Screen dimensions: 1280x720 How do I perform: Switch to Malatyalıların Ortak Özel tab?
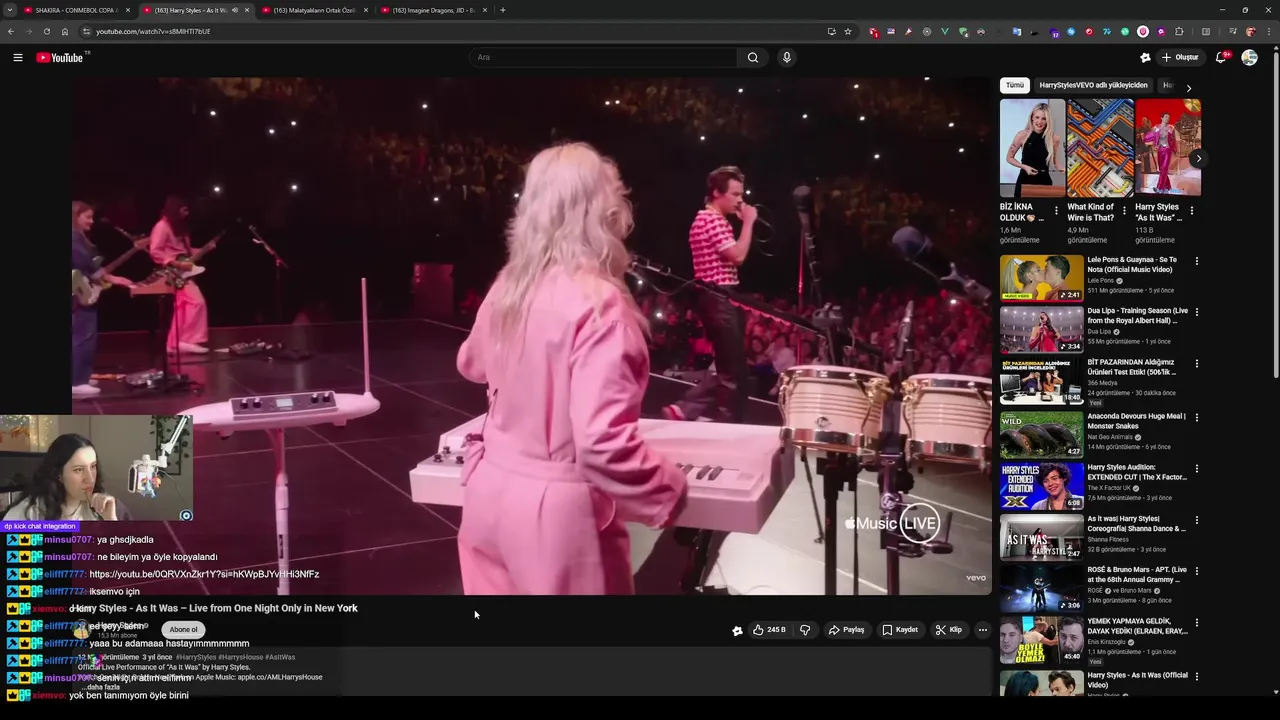[x=314, y=10]
